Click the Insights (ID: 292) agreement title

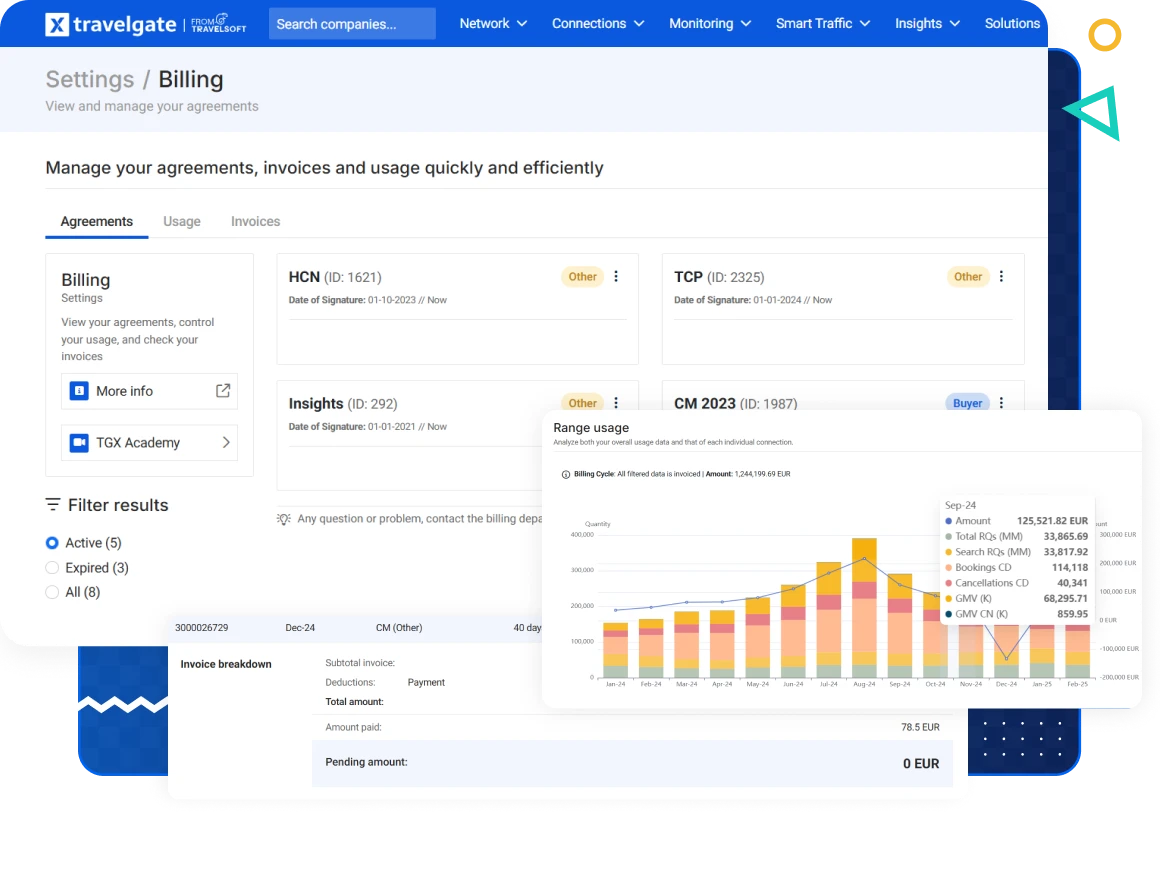point(343,403)
